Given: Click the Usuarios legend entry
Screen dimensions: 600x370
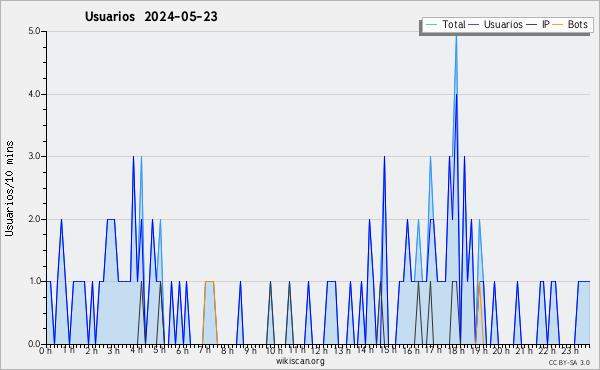Looking at the screenshot, I should [496, 24].
